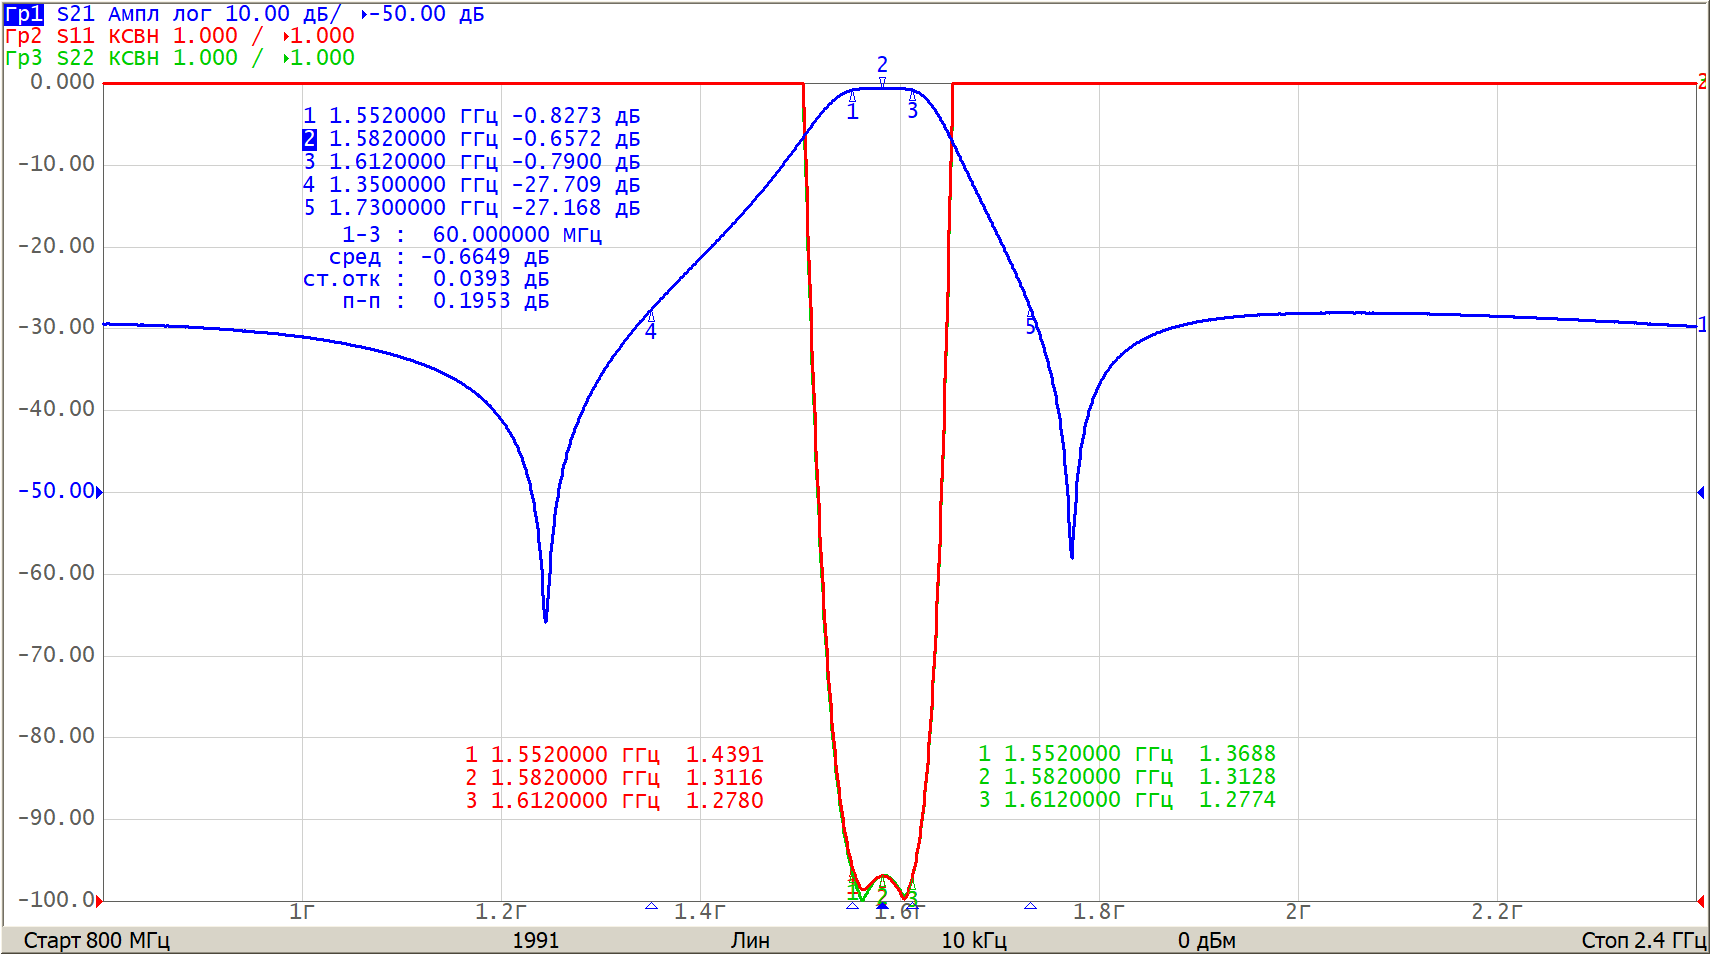The image size is (1710, 954).
Task: Click marker 5 triangle on the frequency axis
Action: [x=1030, y=906]
